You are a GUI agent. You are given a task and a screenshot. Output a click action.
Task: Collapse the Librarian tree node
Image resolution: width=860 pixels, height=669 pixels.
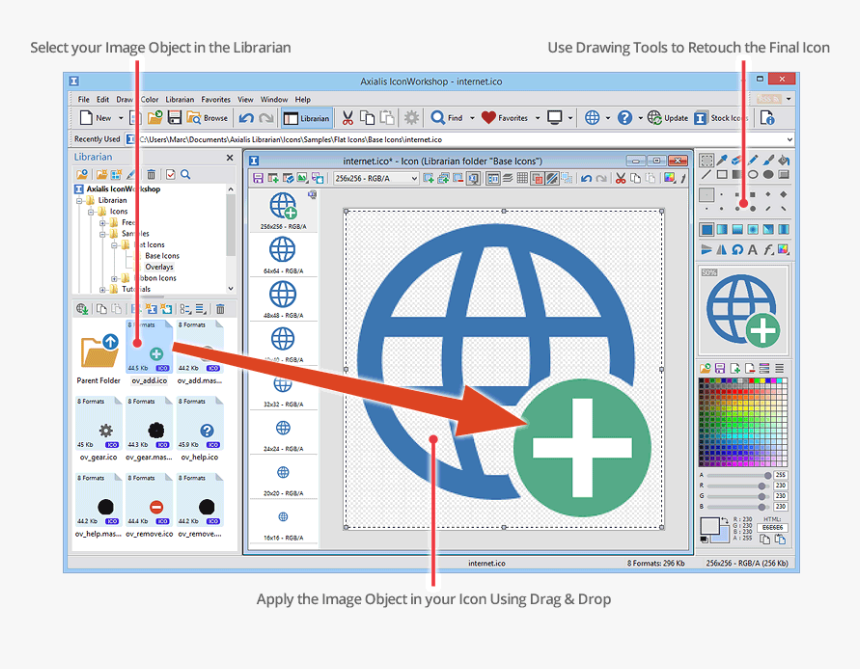click(80, 201)
